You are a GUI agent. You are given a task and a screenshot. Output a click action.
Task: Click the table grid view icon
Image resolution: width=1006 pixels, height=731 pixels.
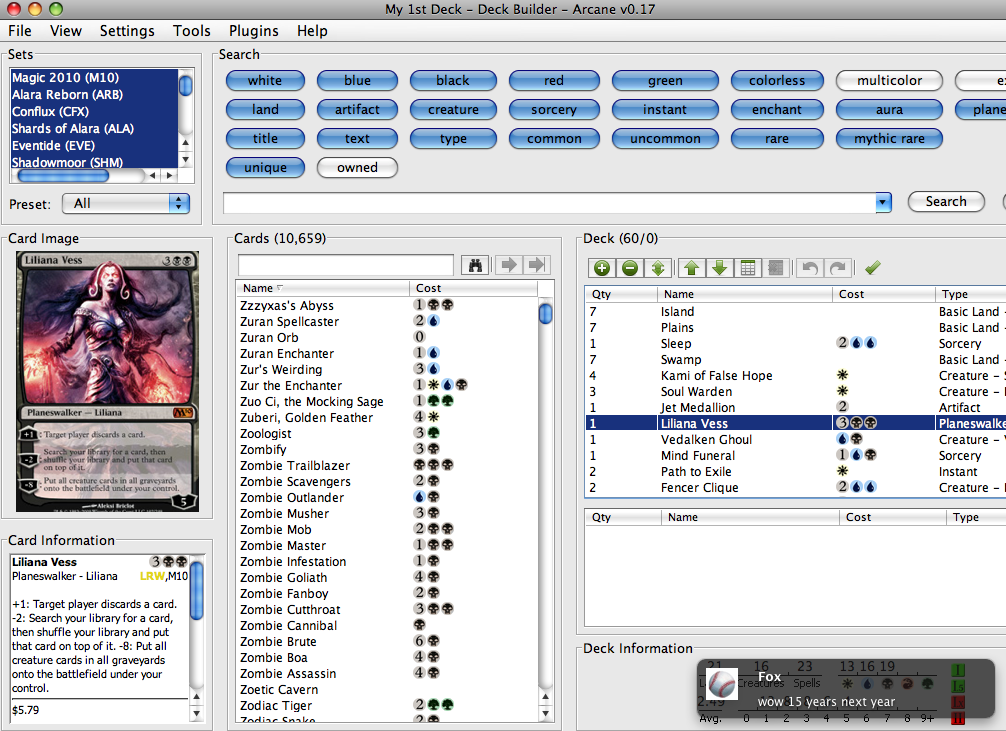(x=746, y=268)
